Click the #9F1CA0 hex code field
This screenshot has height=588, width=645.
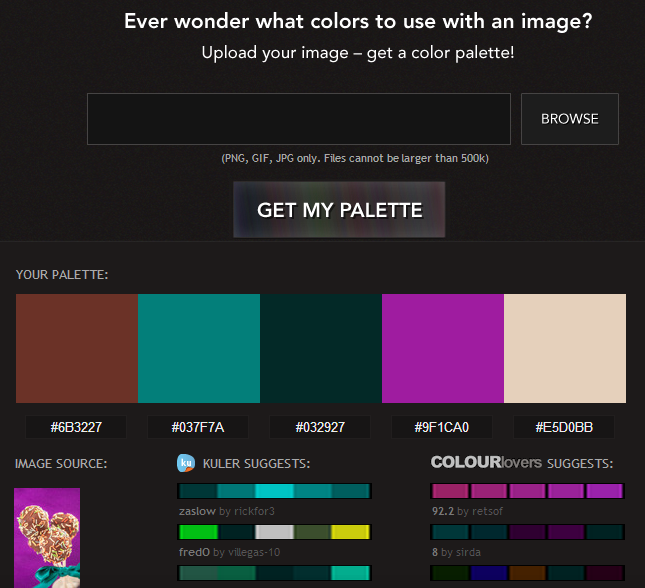click(x=442, y=427)
